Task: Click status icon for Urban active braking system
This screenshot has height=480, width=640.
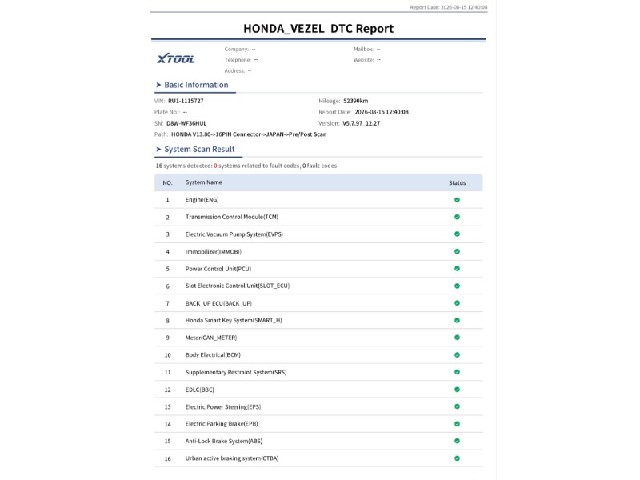Action: [x=457, y=458]
